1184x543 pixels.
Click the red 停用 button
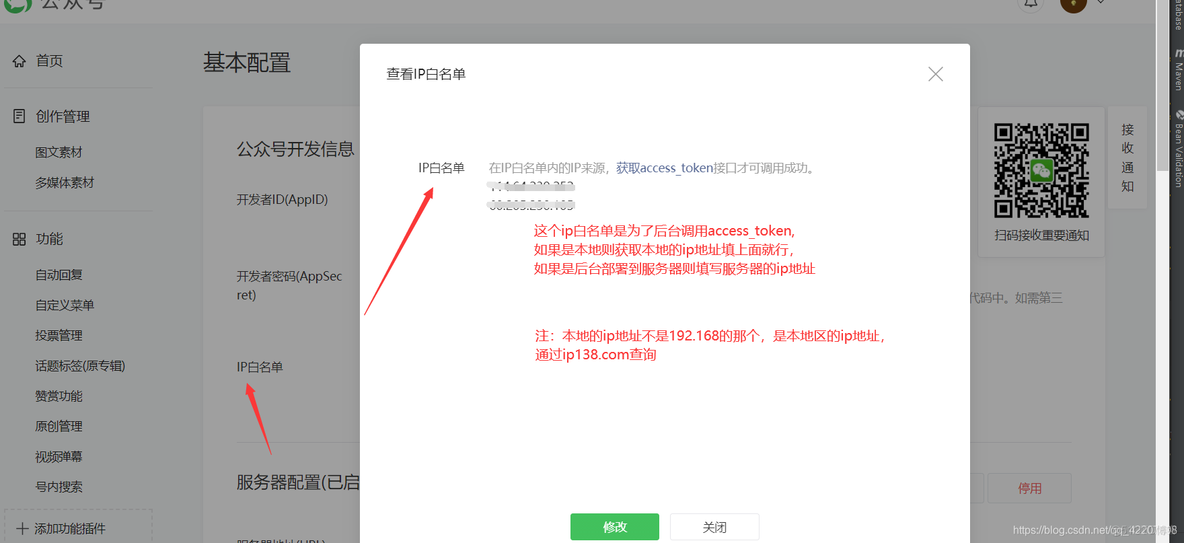1029,488
